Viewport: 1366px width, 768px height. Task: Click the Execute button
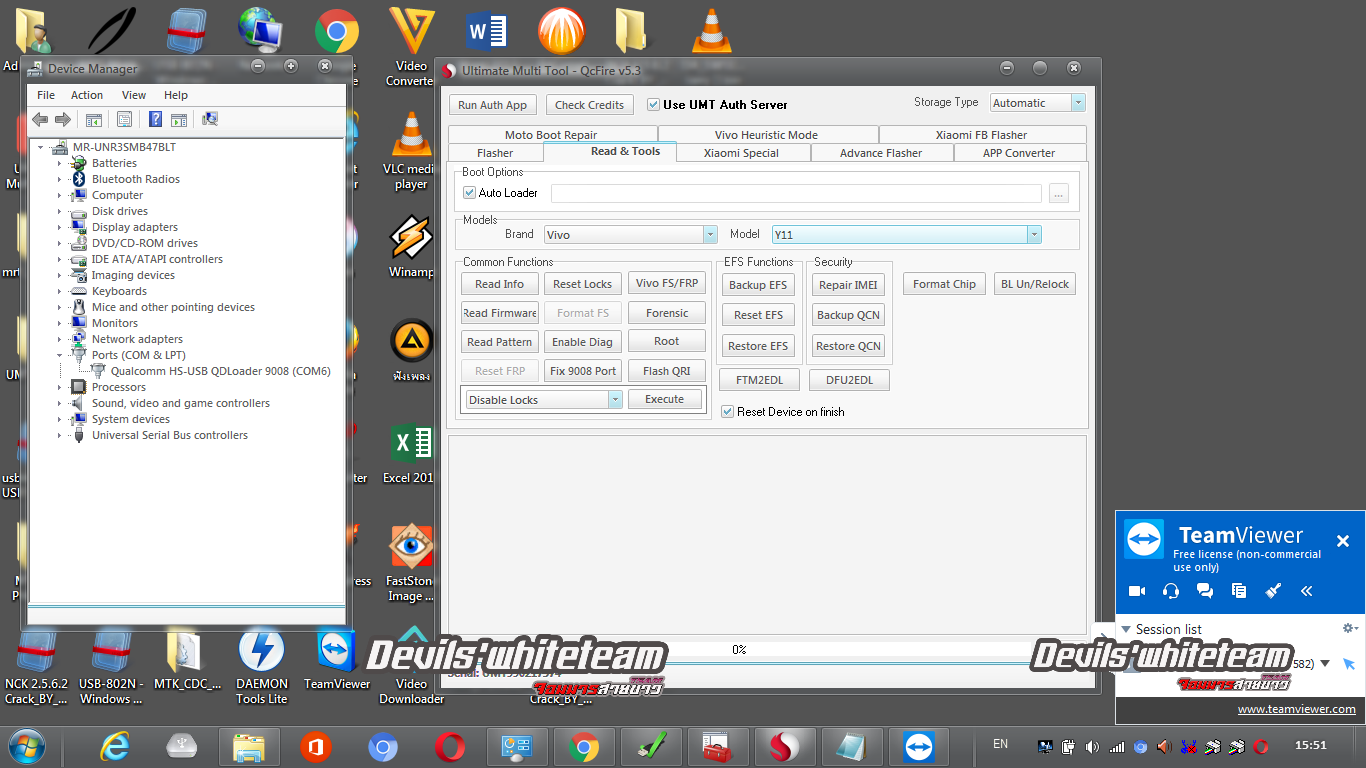(x=665, y=399)
